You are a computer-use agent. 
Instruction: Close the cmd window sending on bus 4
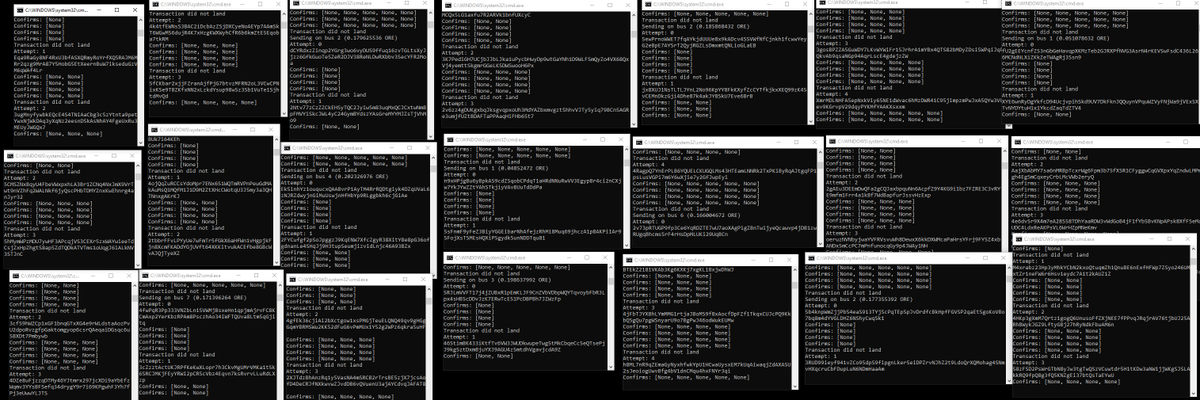click(x=428, y=148)
